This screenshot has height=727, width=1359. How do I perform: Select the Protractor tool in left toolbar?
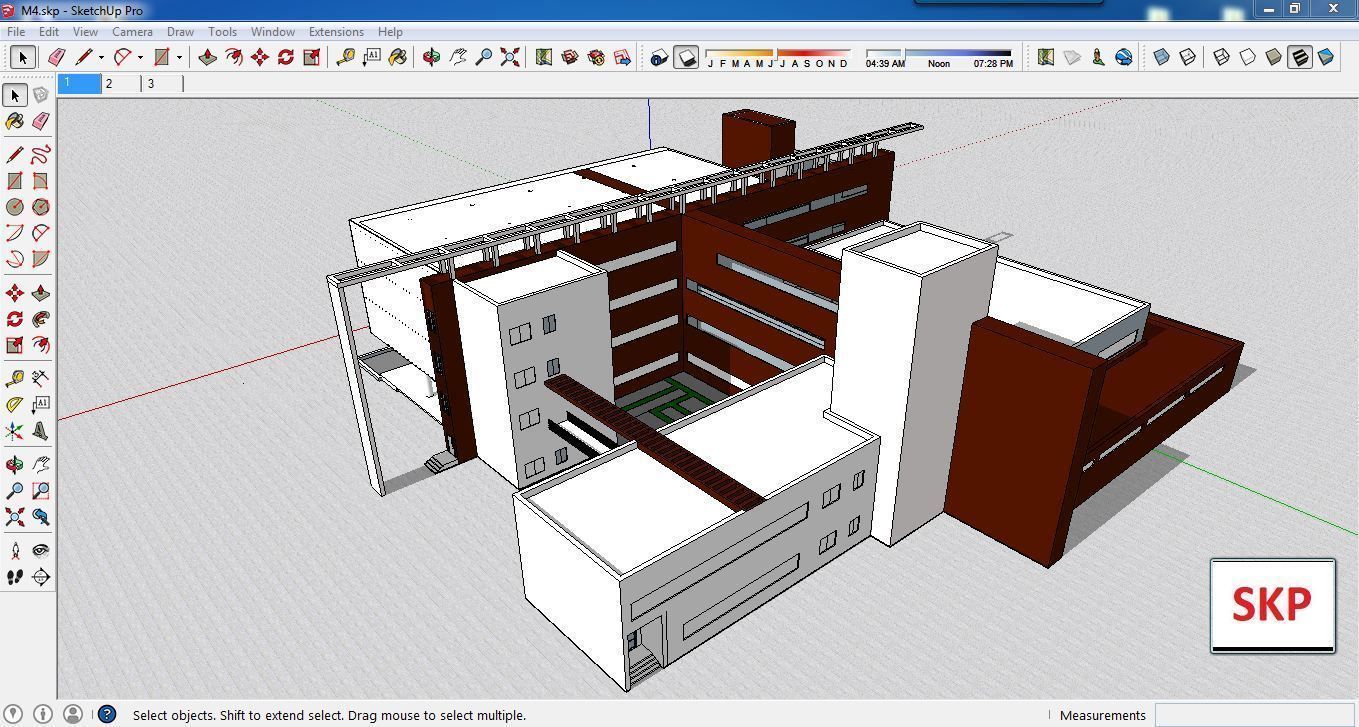15,405
